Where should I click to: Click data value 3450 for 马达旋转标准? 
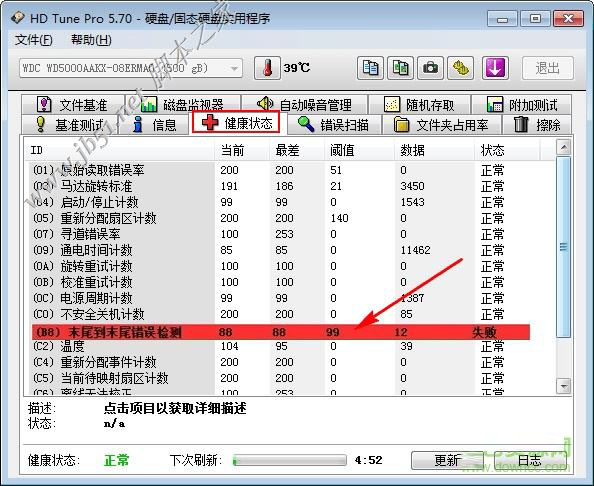click(x=412, y=186)
